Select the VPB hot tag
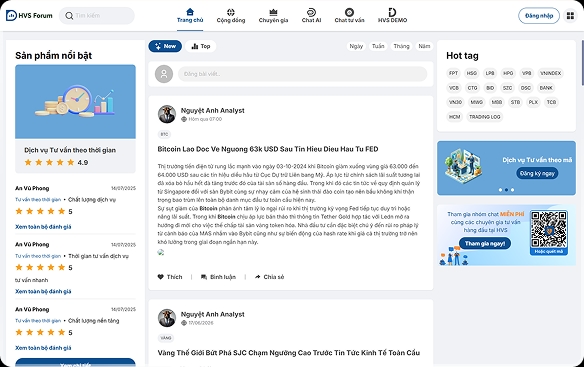Screen dimensions: 584x367 tap(526, 73)
